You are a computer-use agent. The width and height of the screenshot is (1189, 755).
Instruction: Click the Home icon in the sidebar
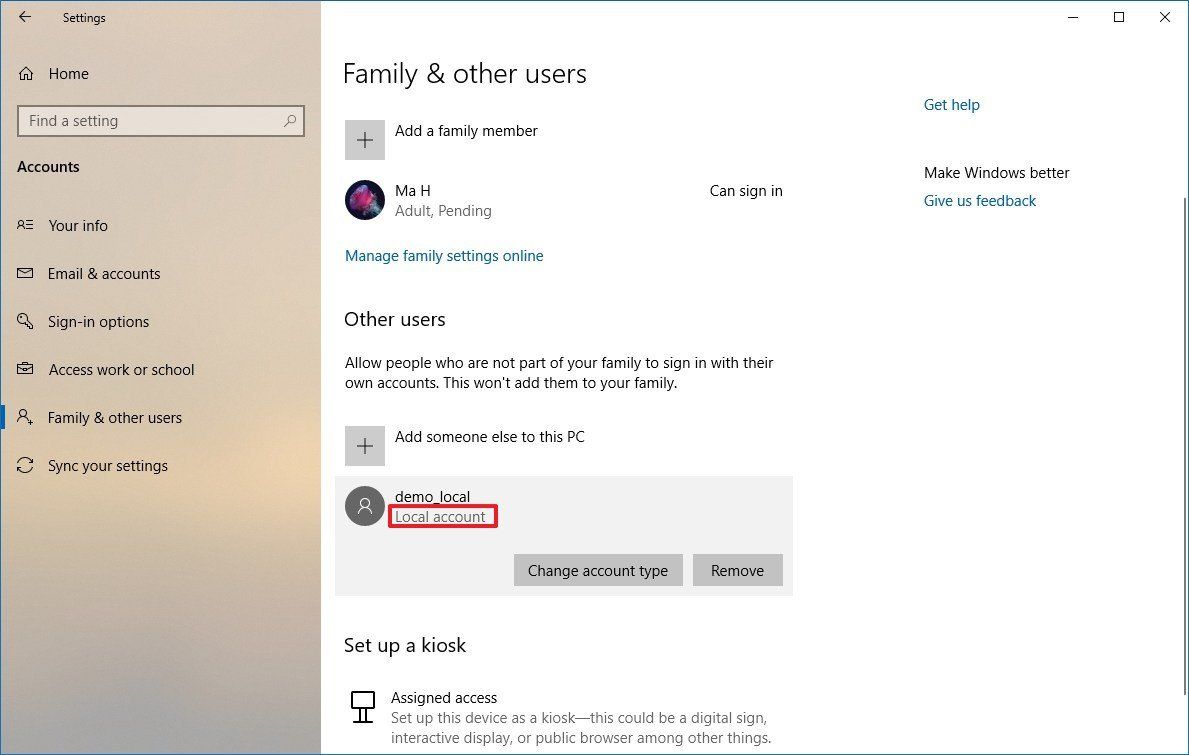coord(25,73)
